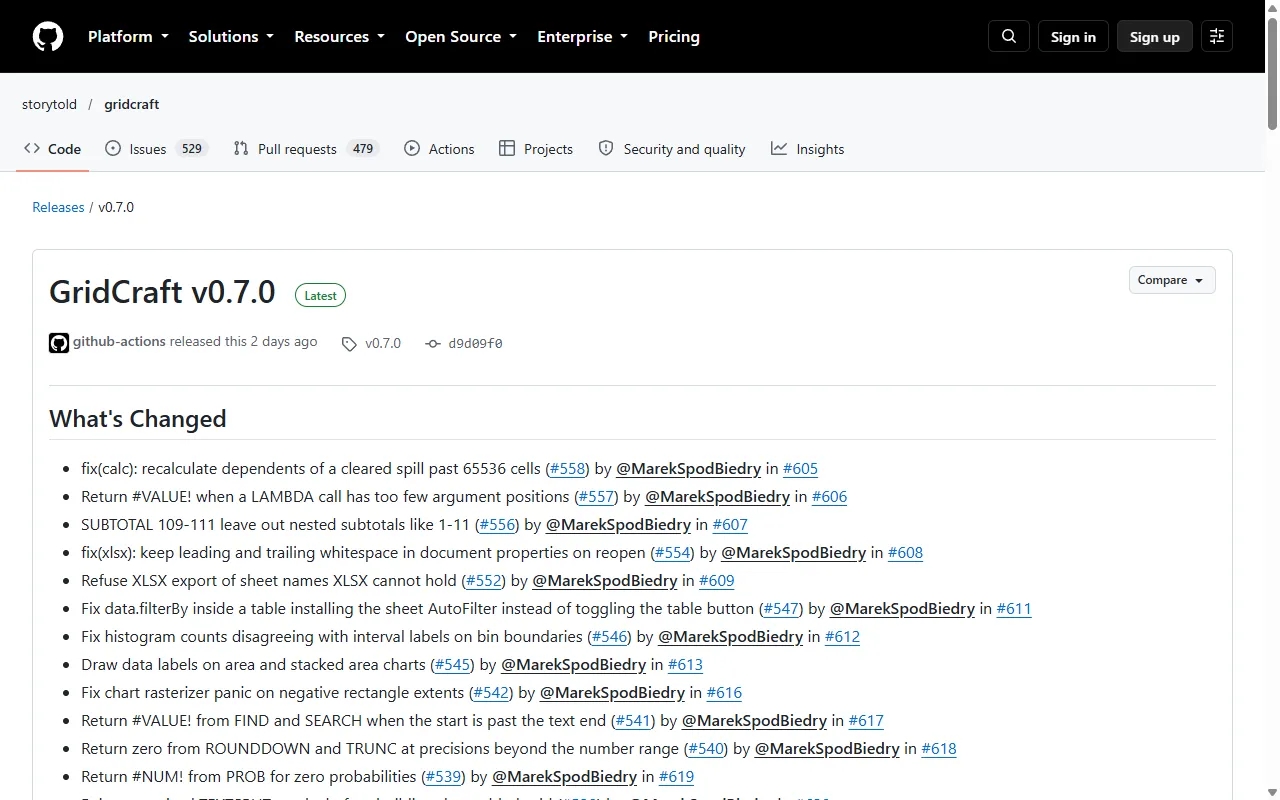The width and height of the screenshot is (1280, 800).
Task: Open issue #546 about histogram counts
Action: pos(610,636)
